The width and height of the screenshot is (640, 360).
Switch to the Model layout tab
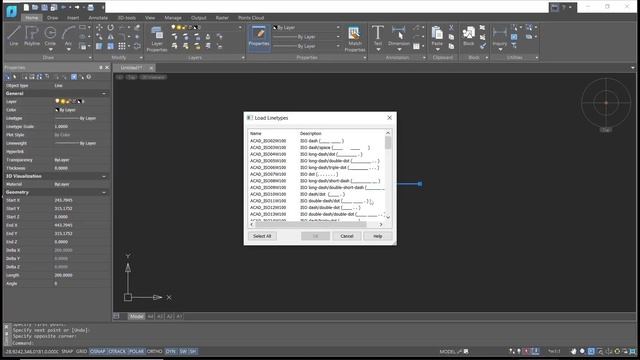point(136,316)
